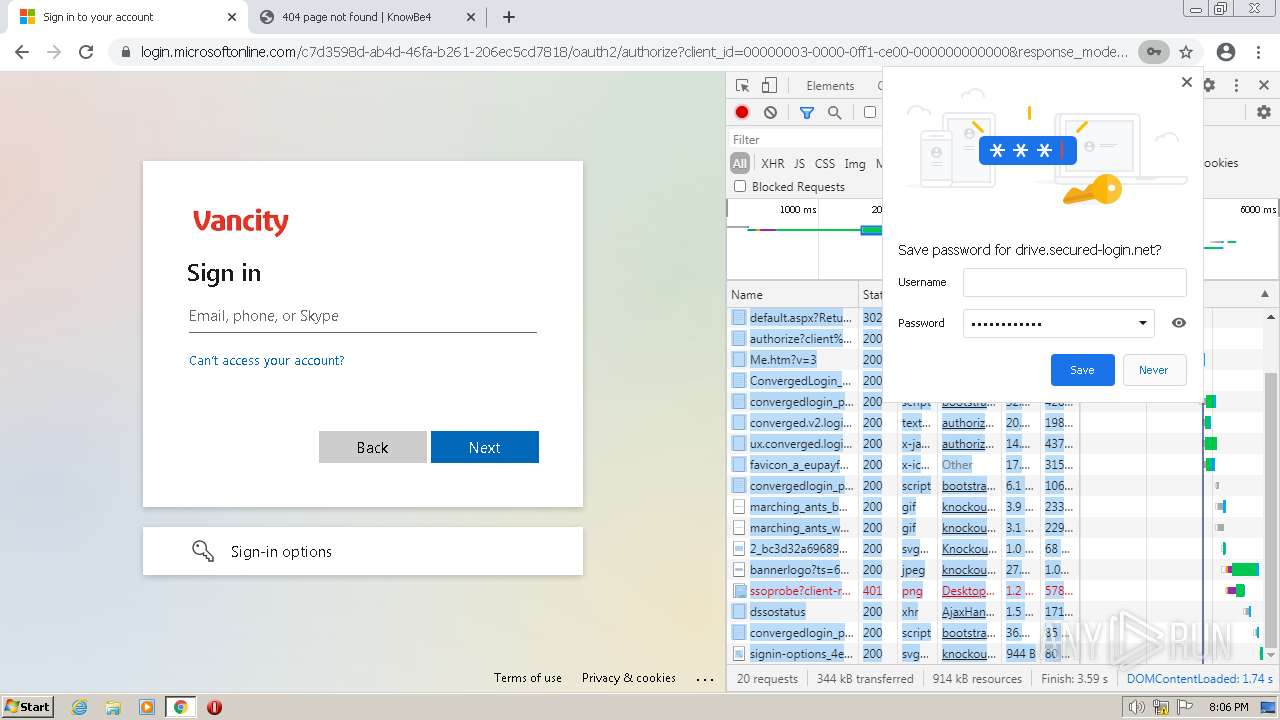Open the footer ellipsis more options
The height and width of the screenshot is (720, 1280).
point(705,679)
